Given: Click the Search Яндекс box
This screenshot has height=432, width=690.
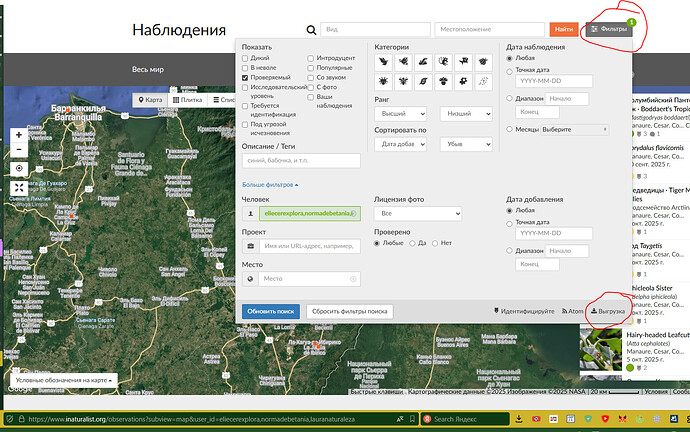Looking at the screenshot, I should [x=465, y=419].
